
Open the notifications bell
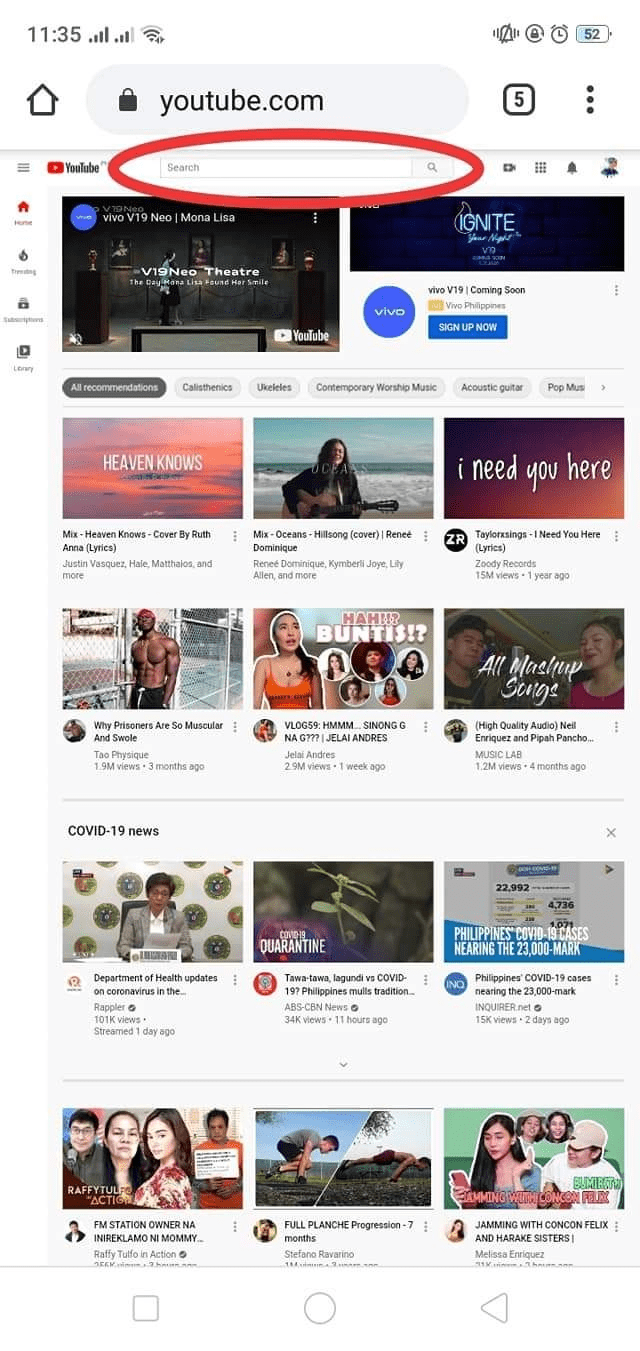[572, 168]
